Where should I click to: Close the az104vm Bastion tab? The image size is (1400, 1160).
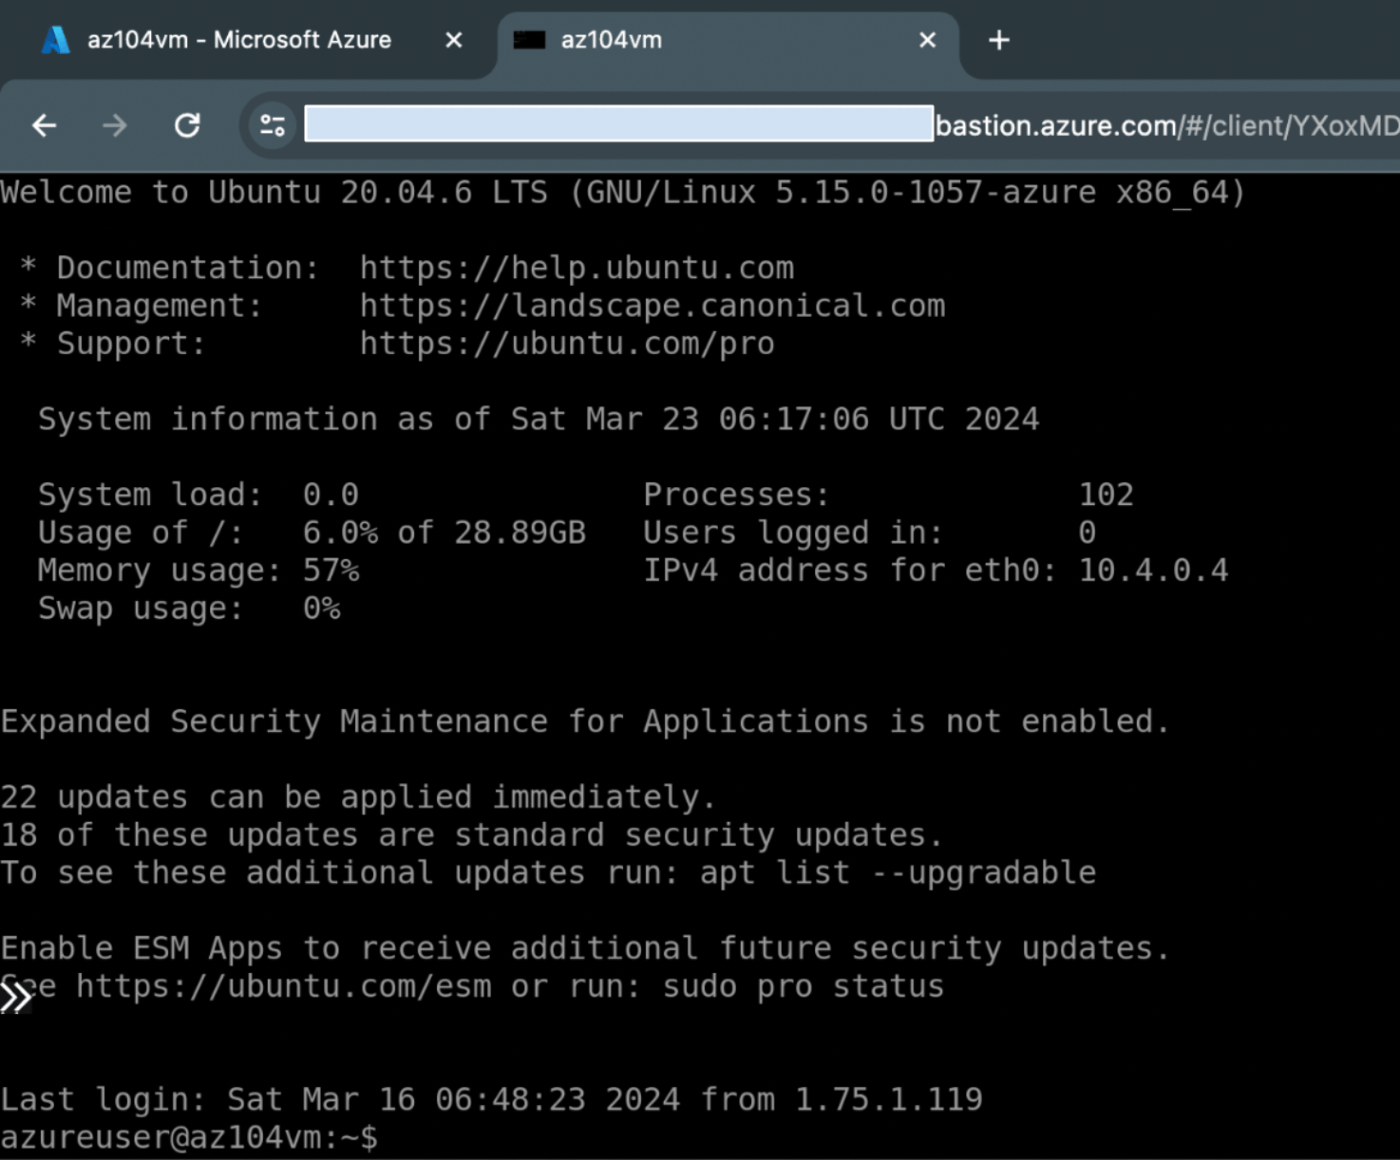927,40
